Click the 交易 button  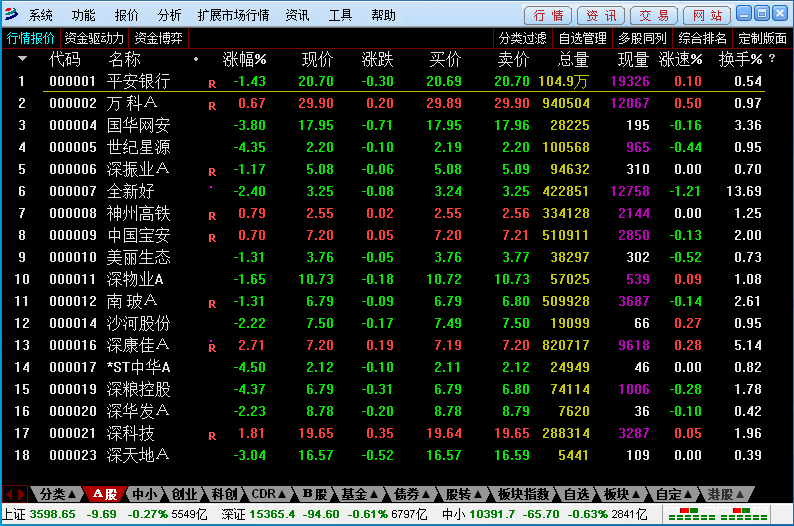click(x=654, y=16)
